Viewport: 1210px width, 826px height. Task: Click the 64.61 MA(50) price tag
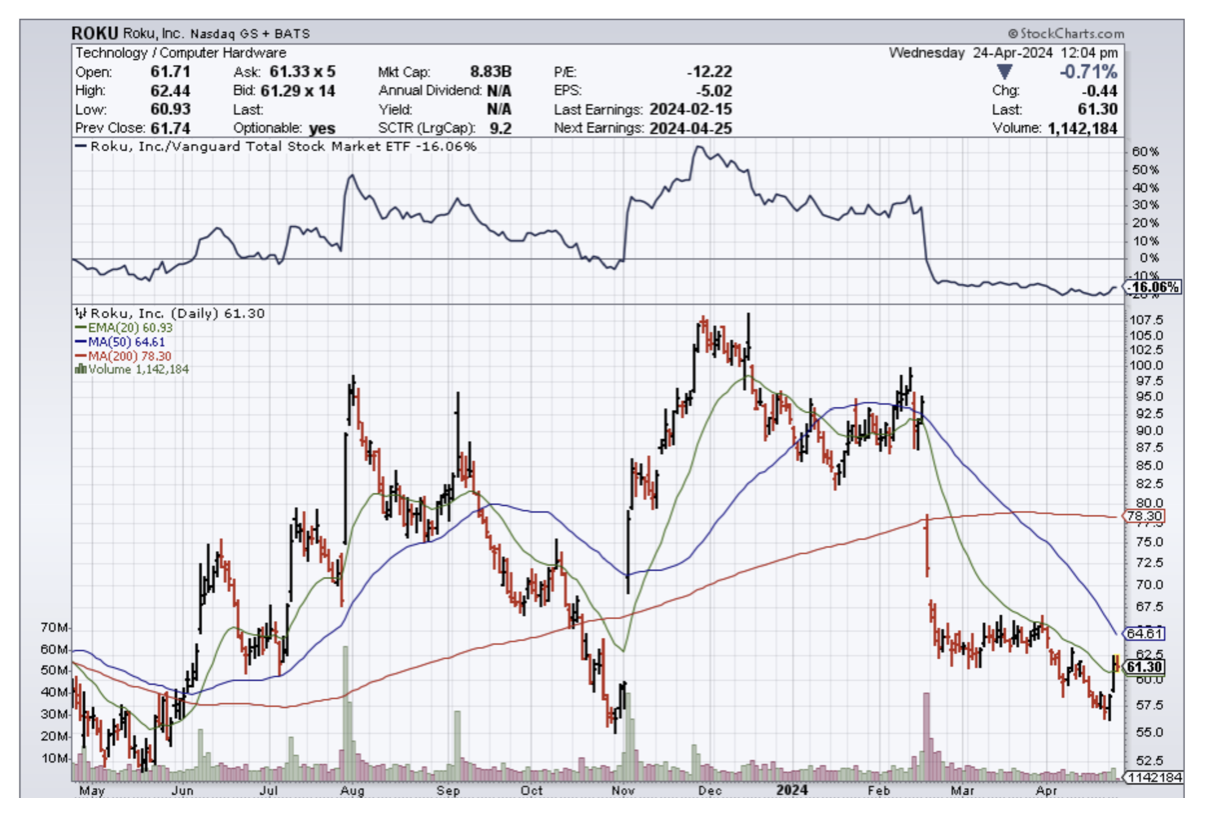point(1140,633)
